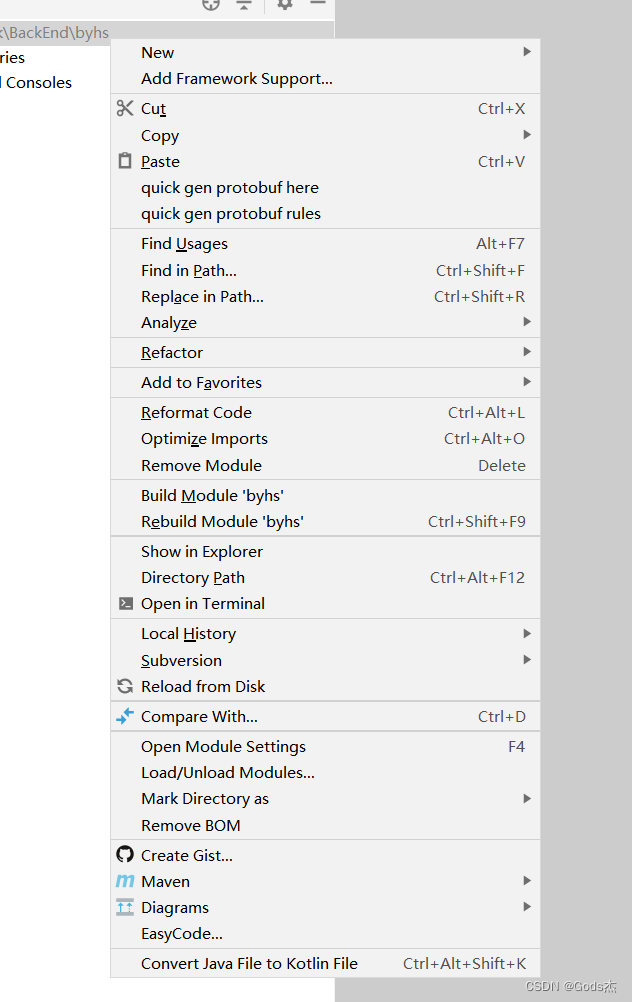Click the Alt+F7 shortcut text
Image resolution: width=632 pixels, height=1002 pixels.
coord(500,243)
